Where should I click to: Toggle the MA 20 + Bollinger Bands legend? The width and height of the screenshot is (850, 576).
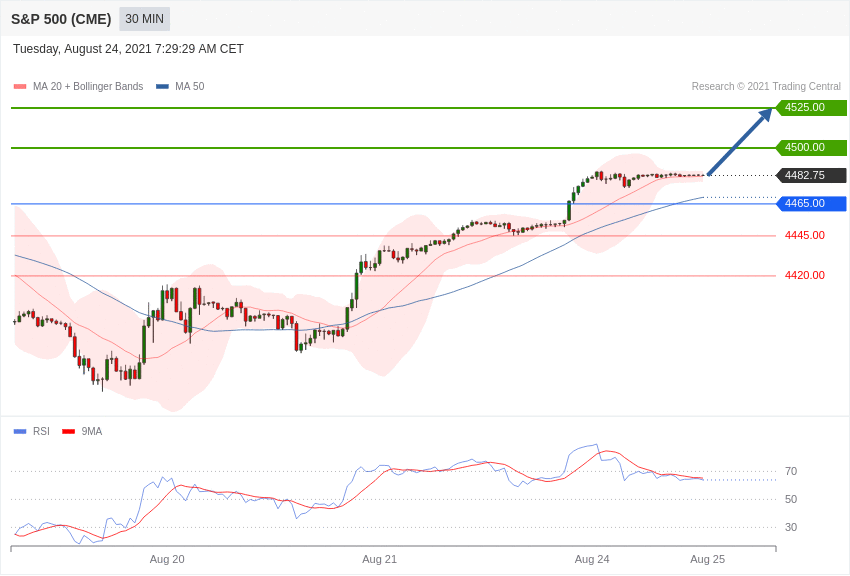click(87, 87)
